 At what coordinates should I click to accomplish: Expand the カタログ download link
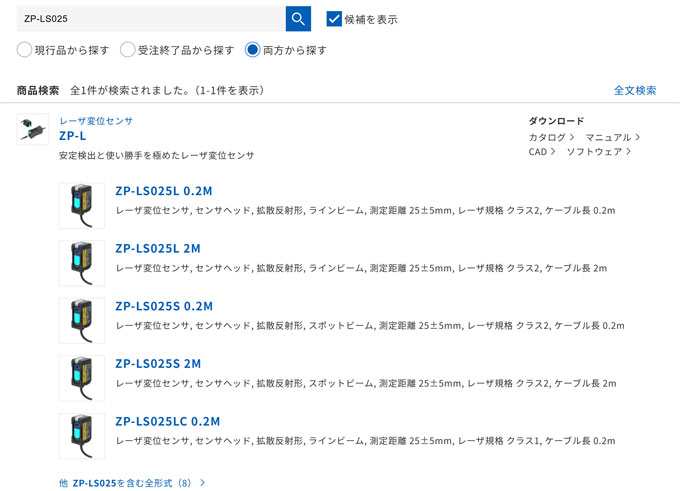click(551, 137)
